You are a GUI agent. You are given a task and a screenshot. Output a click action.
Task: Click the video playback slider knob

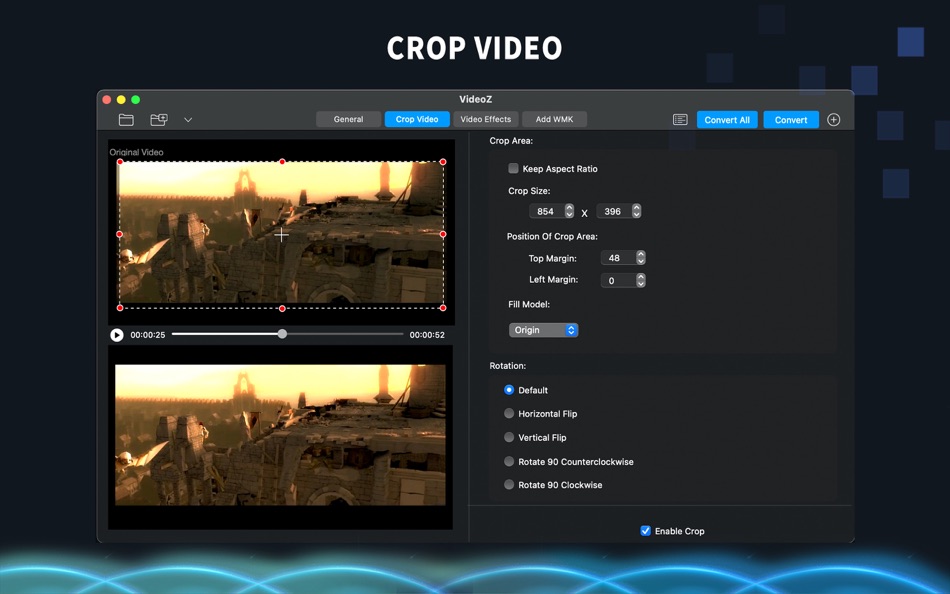[x=282, y=334]
